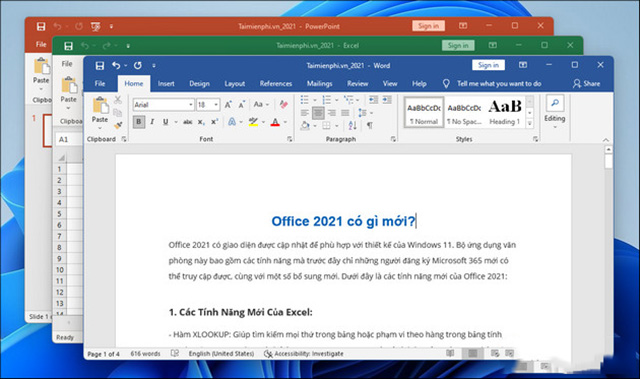This screenshot has height=379, width=640.
Task: Click Sign in on the PowerPoint window
Action: tap(429, 26)
